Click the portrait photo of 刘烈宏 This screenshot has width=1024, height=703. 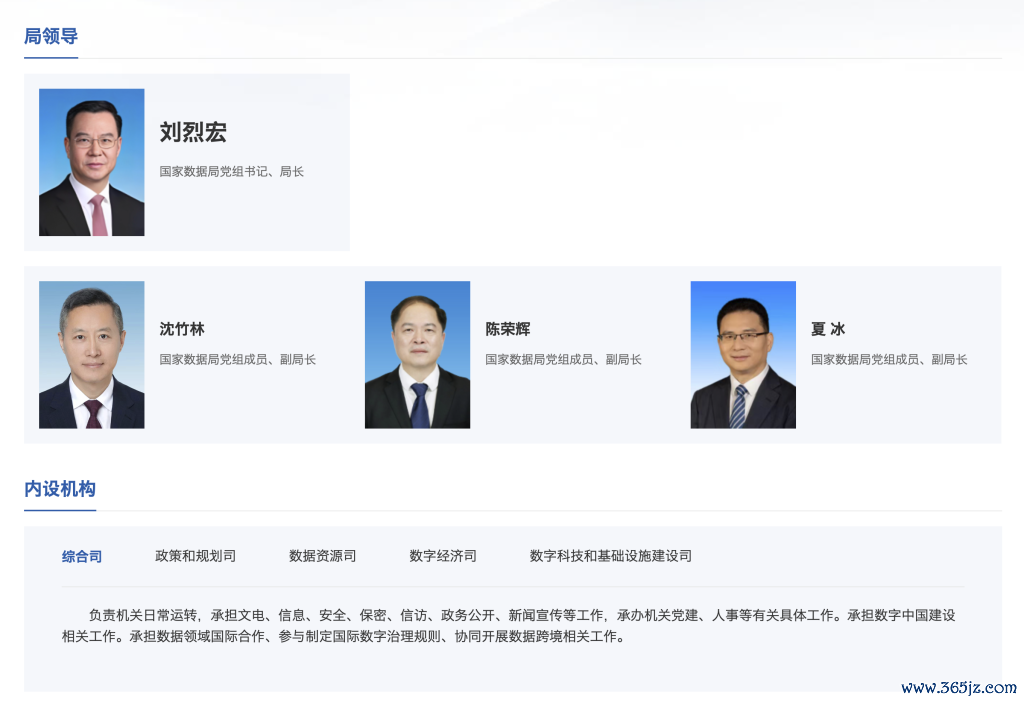(91, 162)
